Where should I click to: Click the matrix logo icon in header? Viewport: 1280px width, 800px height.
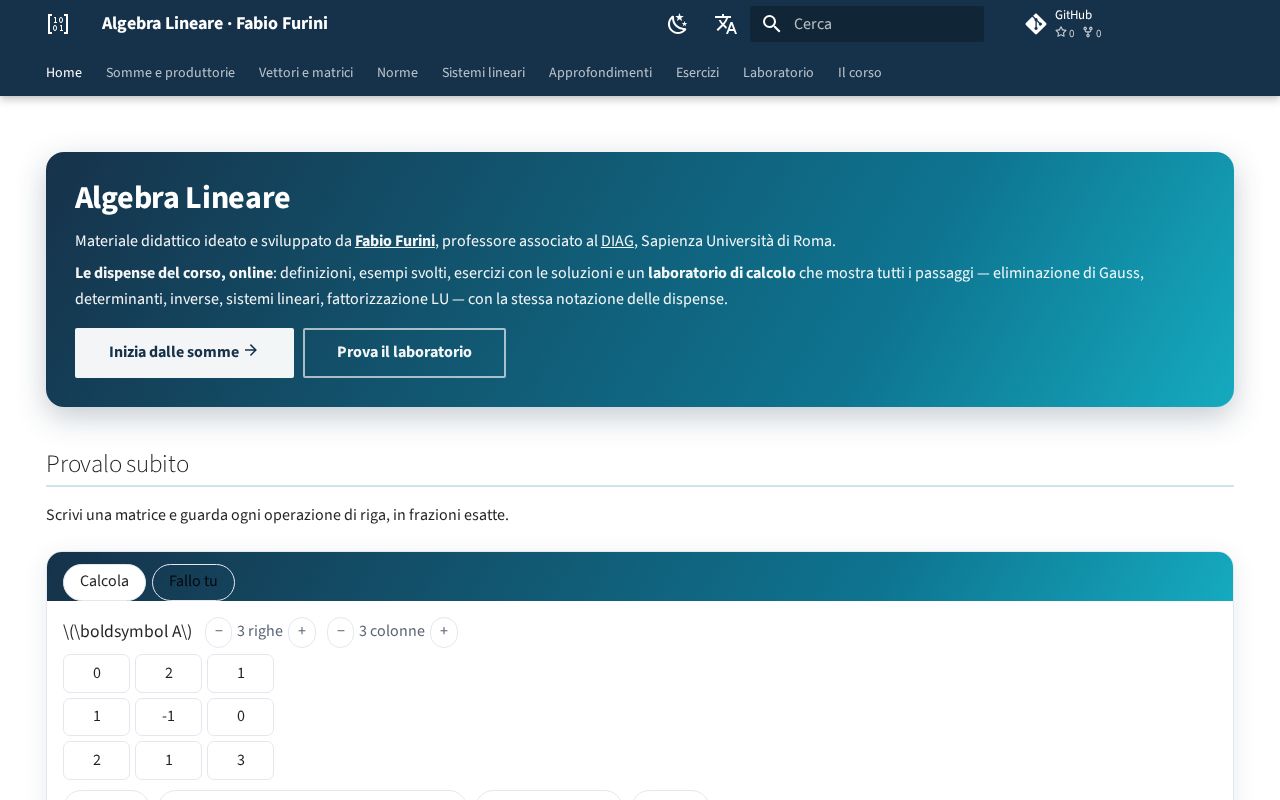58,24
